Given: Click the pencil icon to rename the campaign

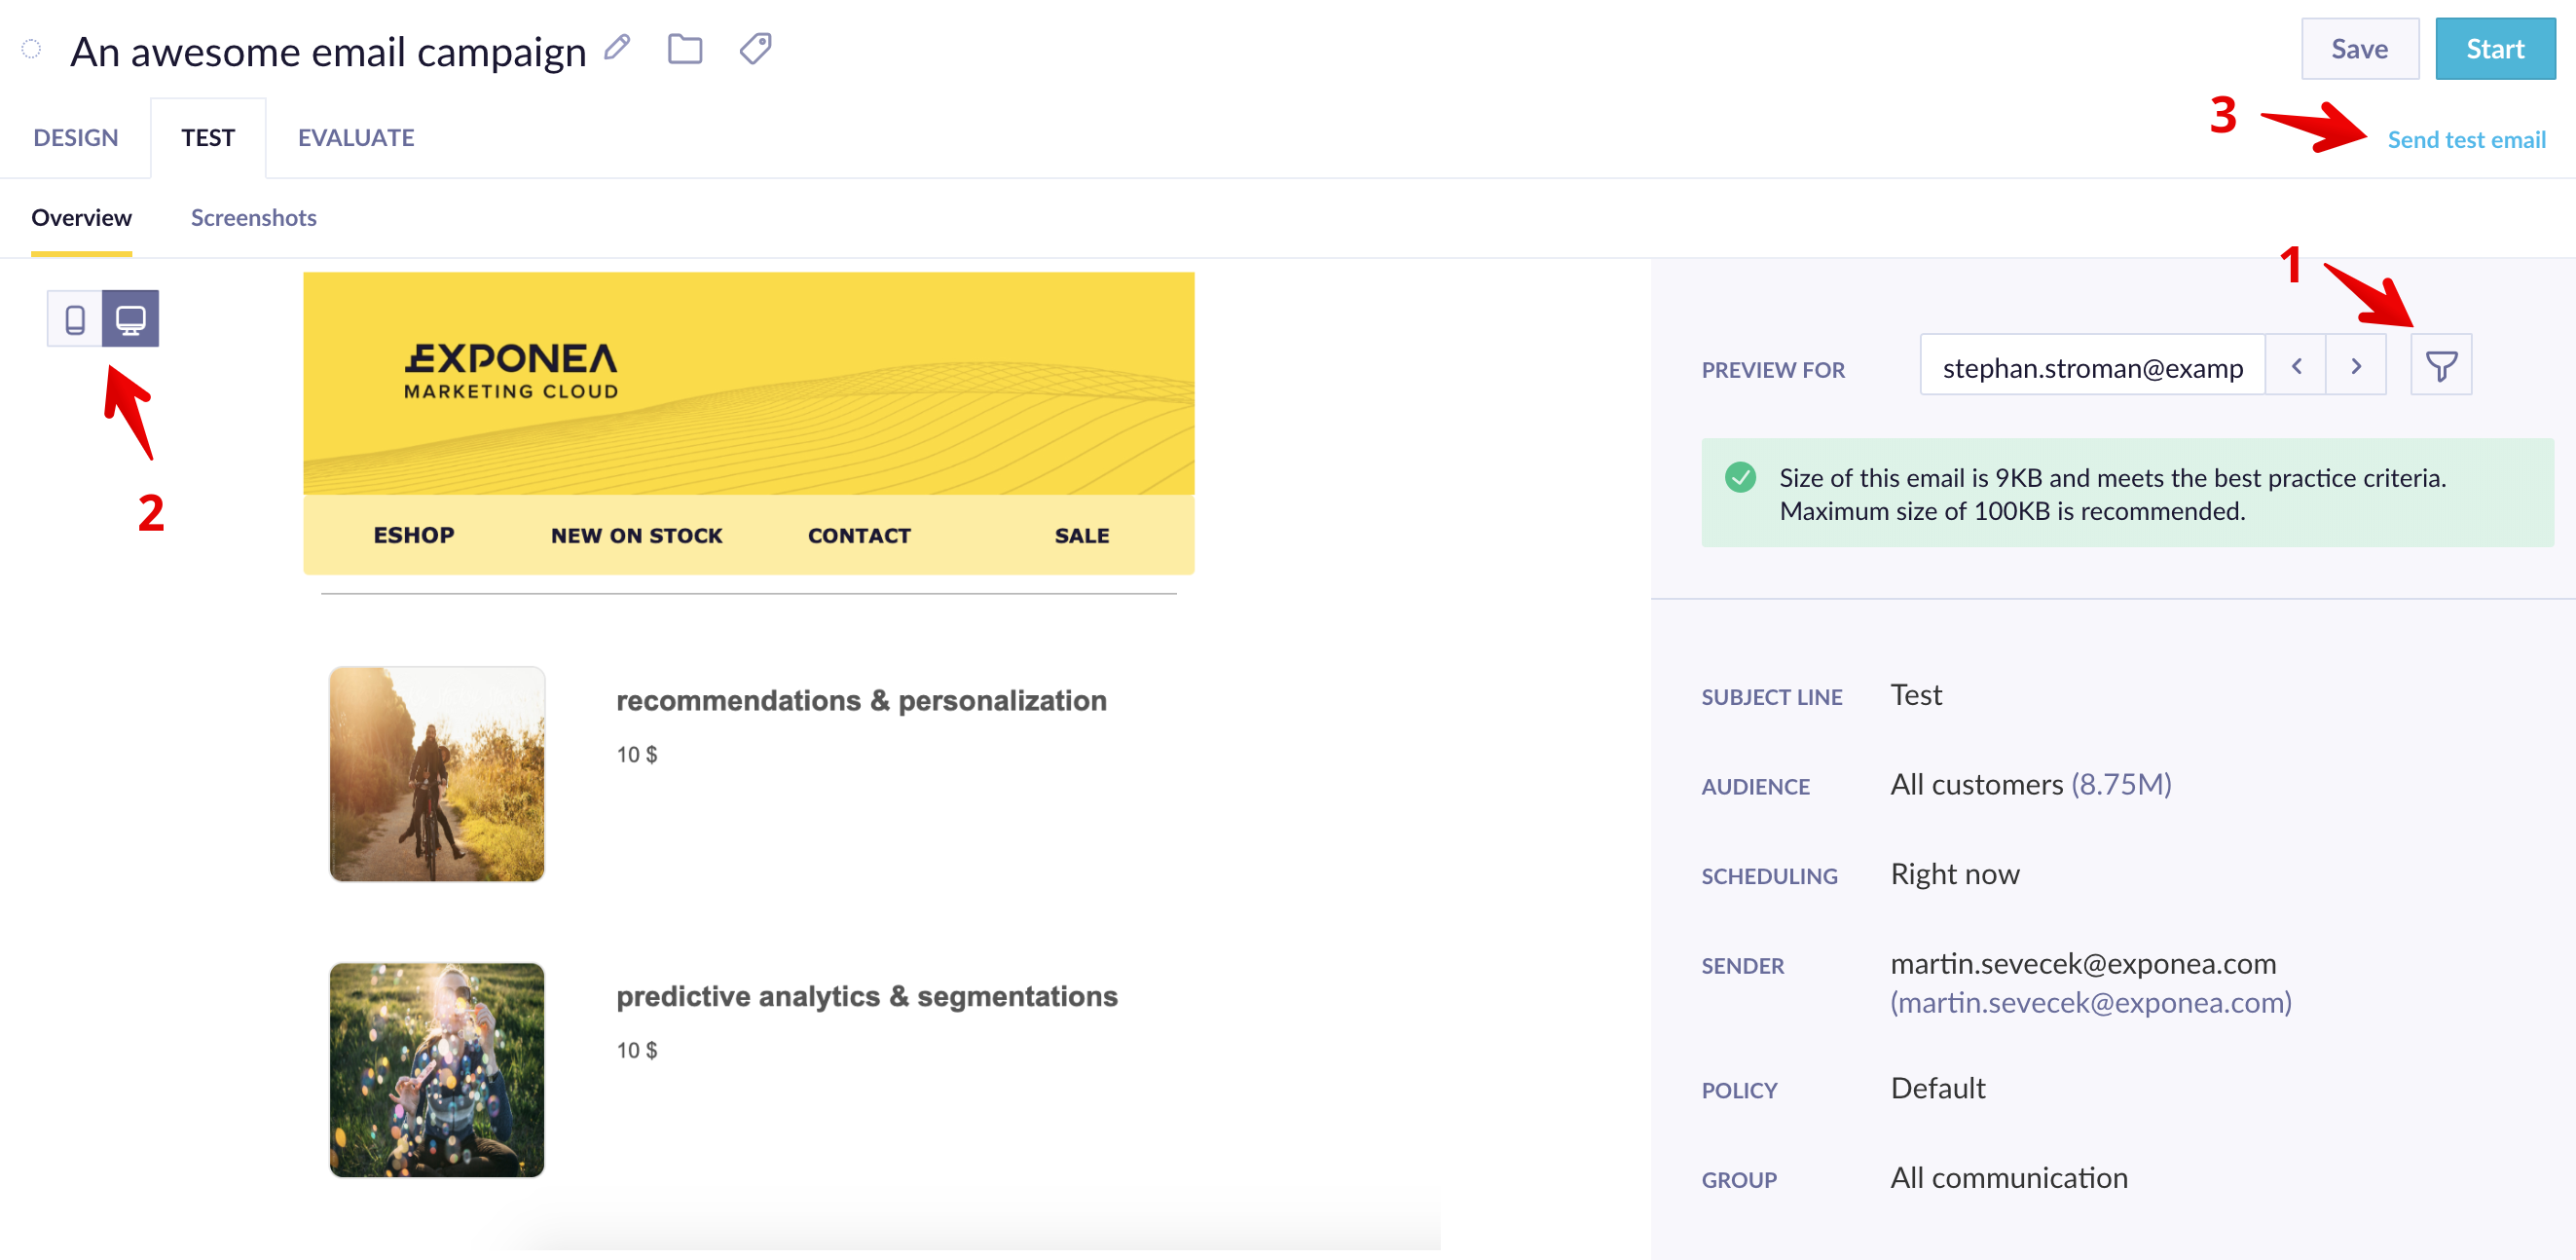Looking at the screenshot, I should (618, 48).
